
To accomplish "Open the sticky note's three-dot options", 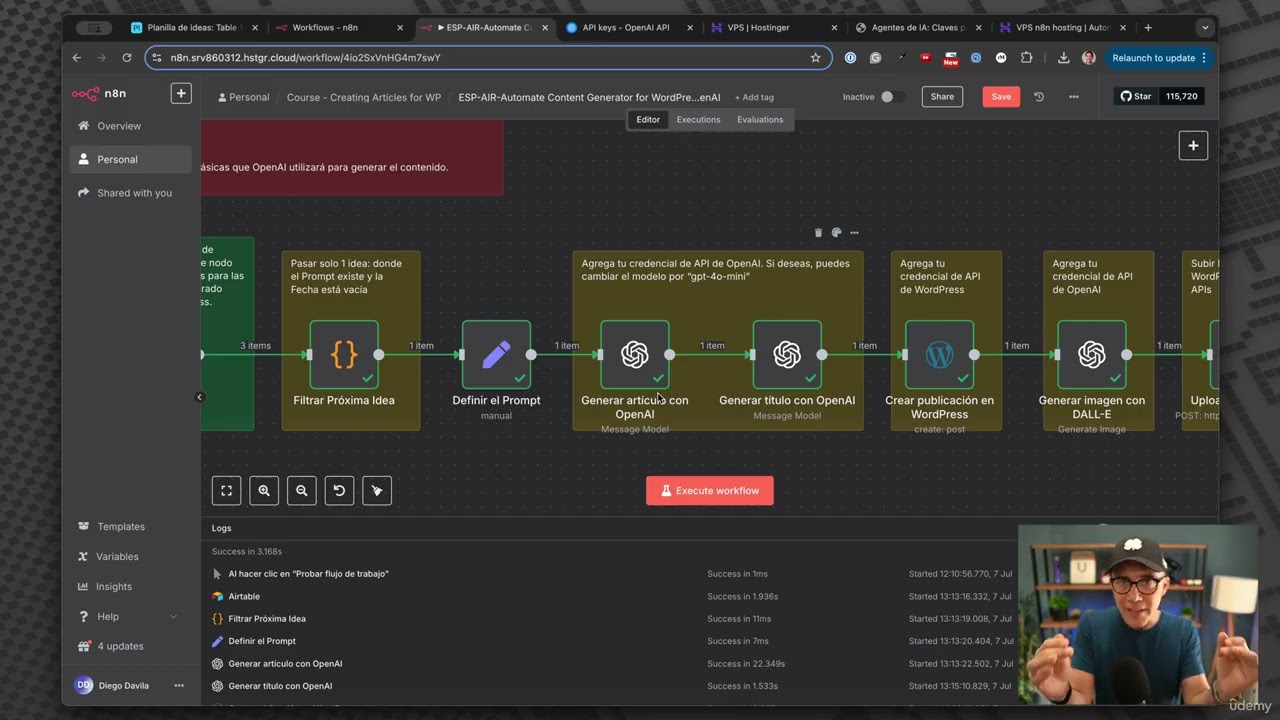I will (854, 233).
